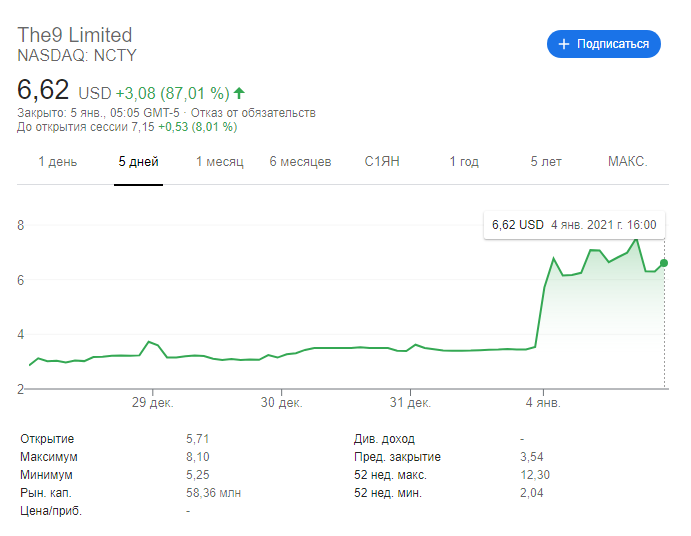Click the Рын. кап. value 58,36 млн
Screen dimensions: 691x536
(213, 493)
